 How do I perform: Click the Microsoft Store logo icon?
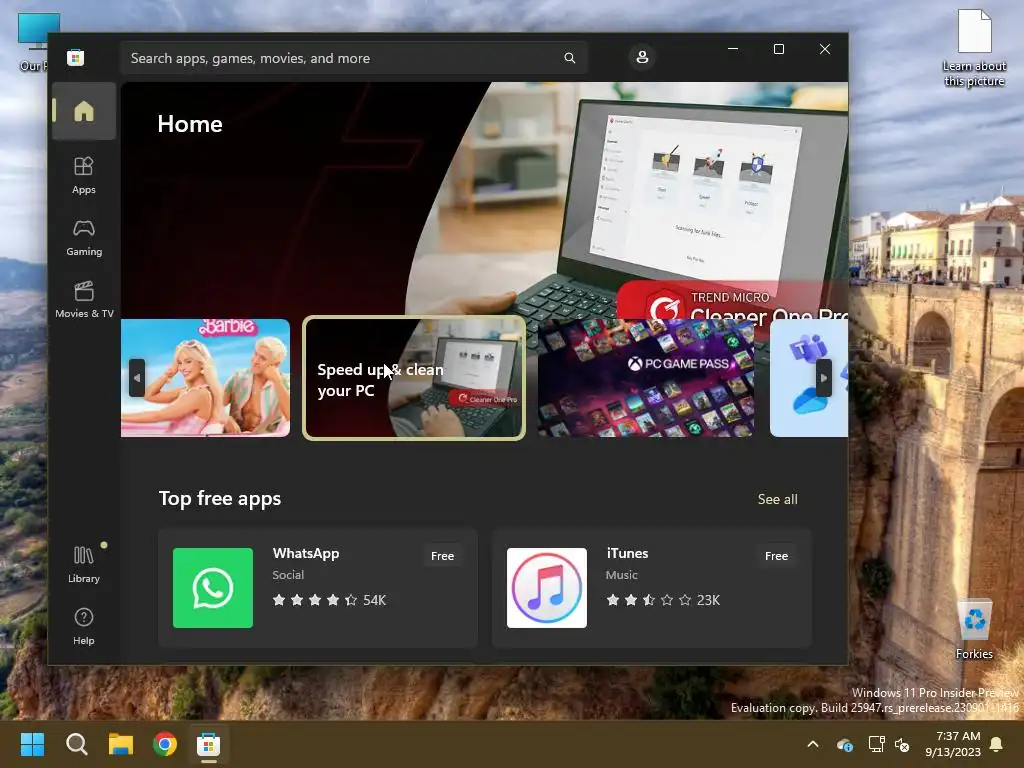coord(76,57)
